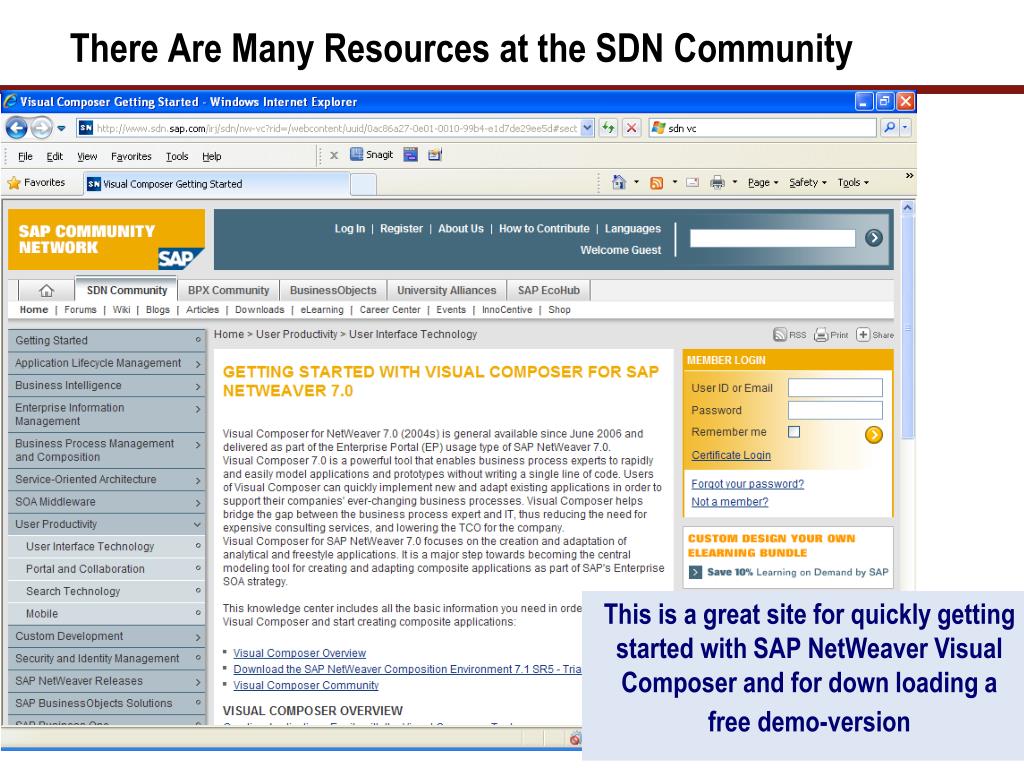
Task: Click the page vertical scrollbar thumb
Action: [x=908, y=328]
